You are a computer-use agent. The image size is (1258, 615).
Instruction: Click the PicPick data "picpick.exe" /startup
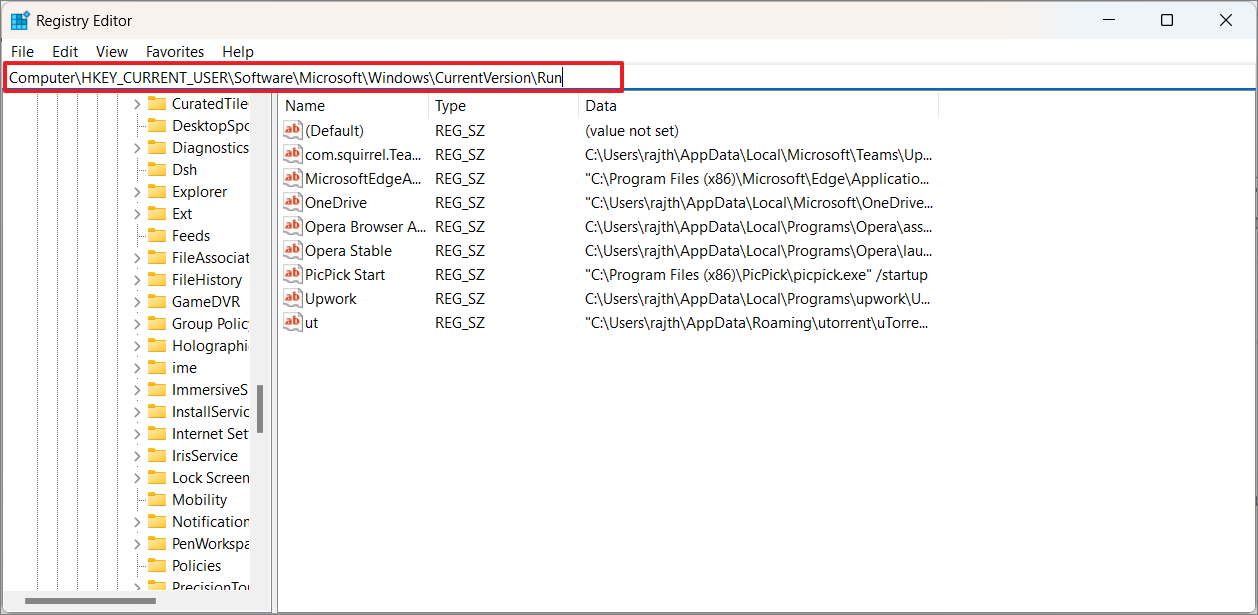[757, 275]
